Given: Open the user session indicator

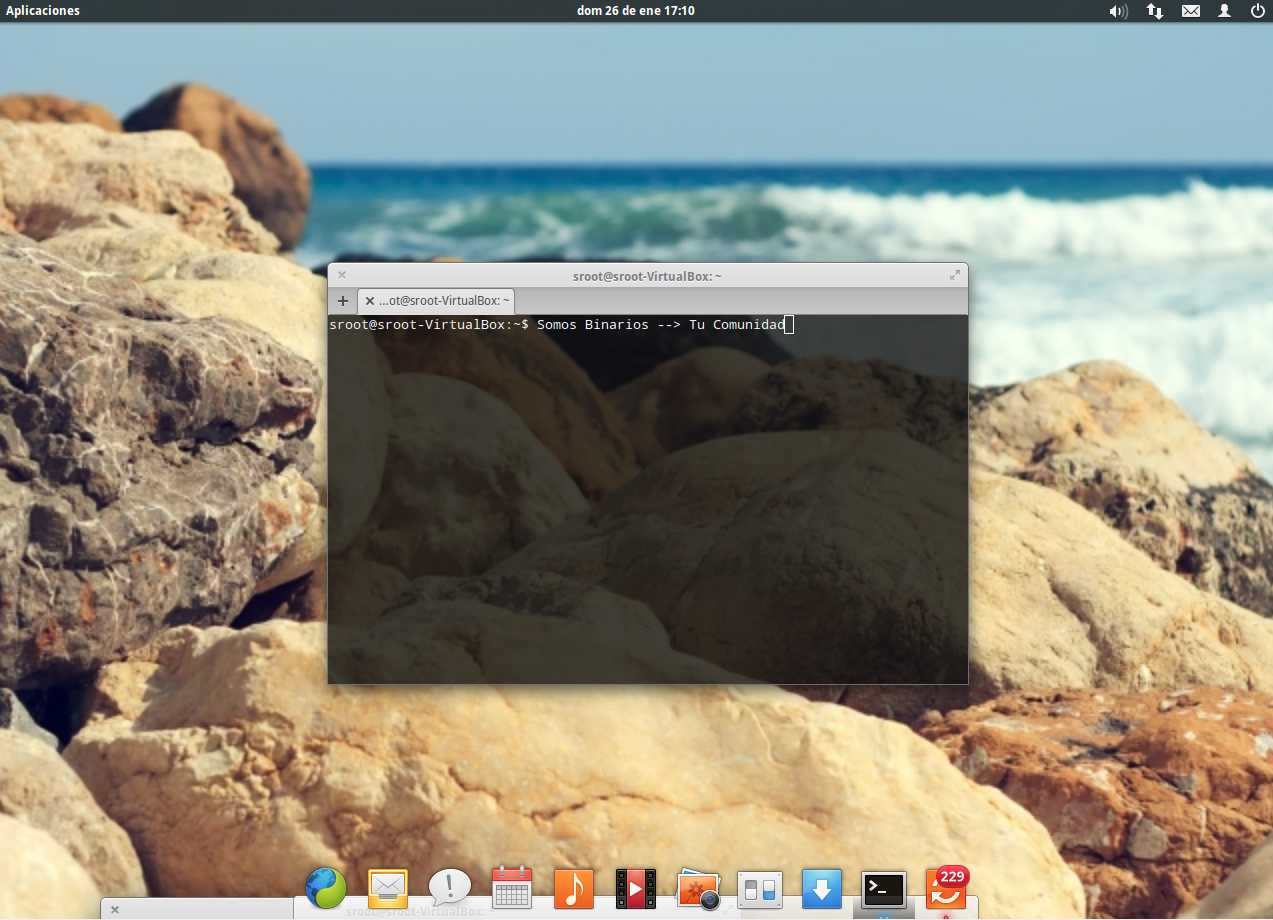Looking at the screenshot, I should click(x=1224, y=11).
